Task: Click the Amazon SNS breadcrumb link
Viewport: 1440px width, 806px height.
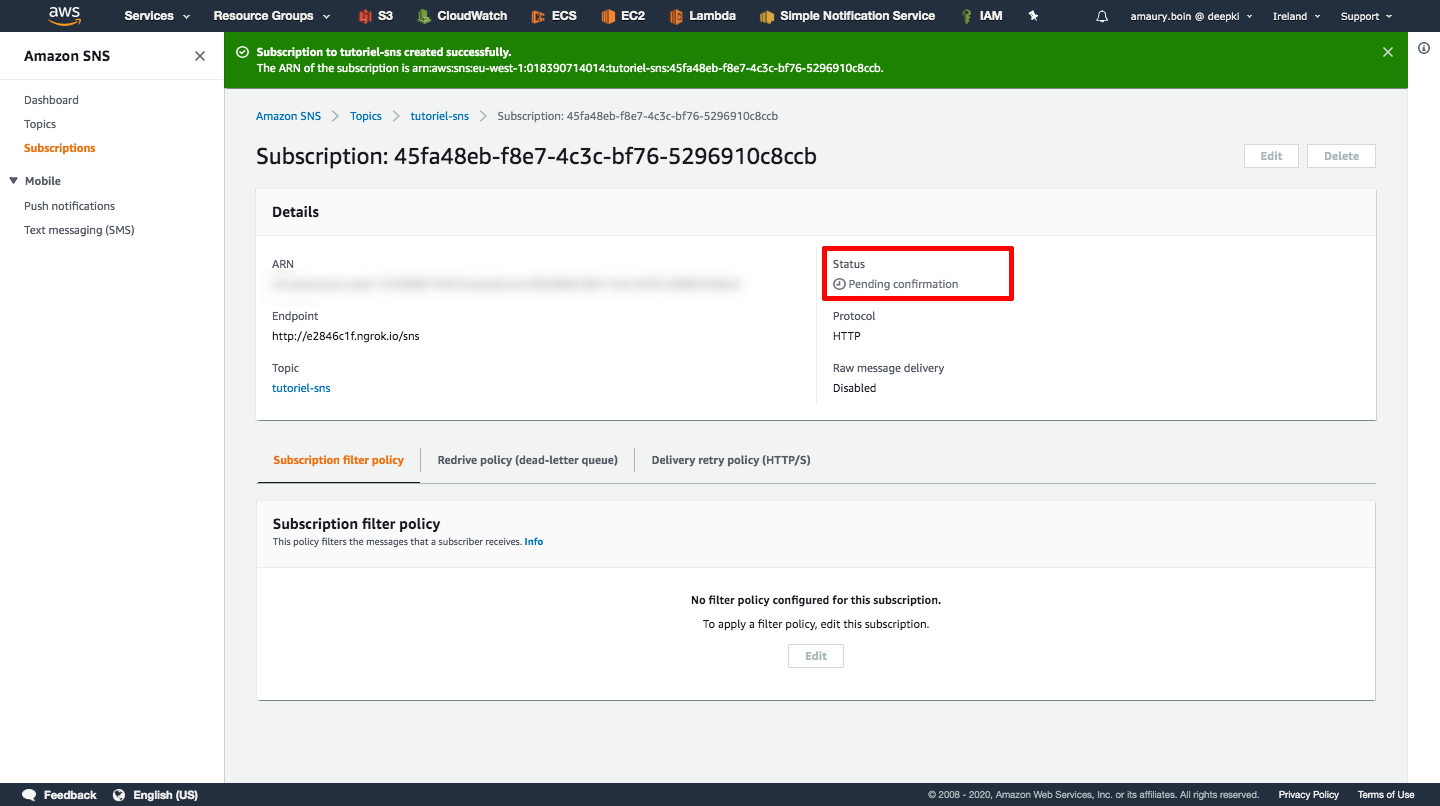Action: point(289,116)
